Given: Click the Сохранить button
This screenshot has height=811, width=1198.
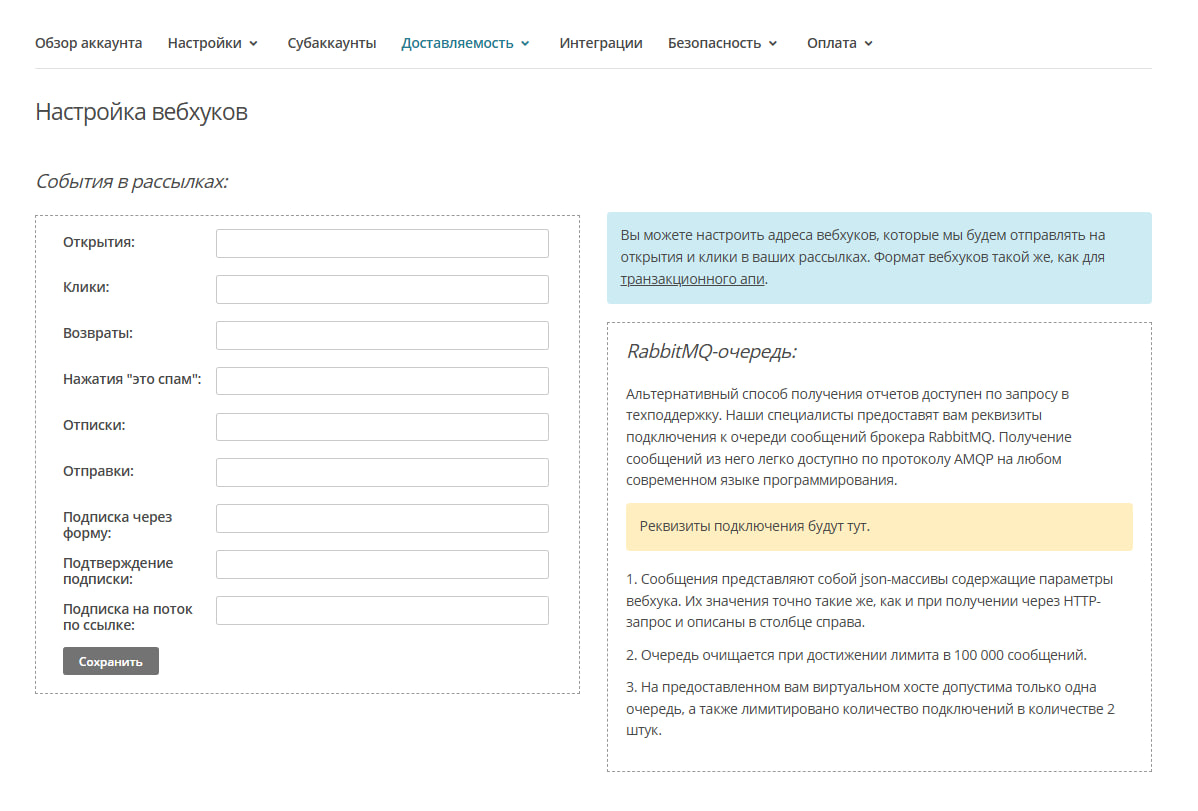Looking at the screenshot, I should pyautogui.click(x=110, y=661).
